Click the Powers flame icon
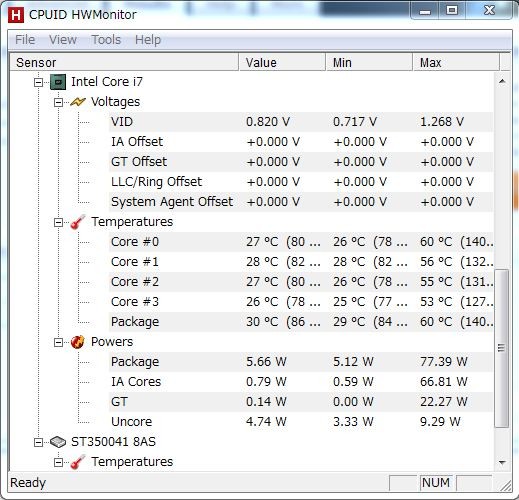Screen dimensions: 519x500 [x=78, y=342]
